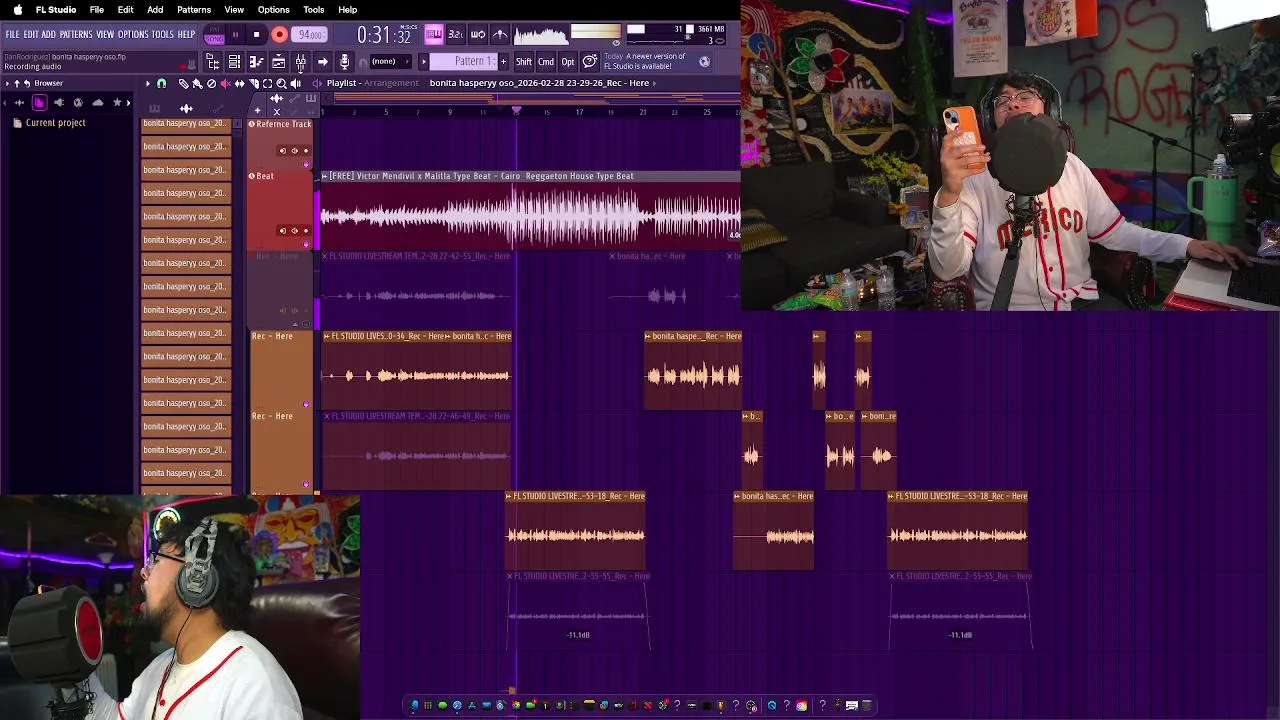
Task: Open macOS menu bar View menu
Action: [234, 10]
